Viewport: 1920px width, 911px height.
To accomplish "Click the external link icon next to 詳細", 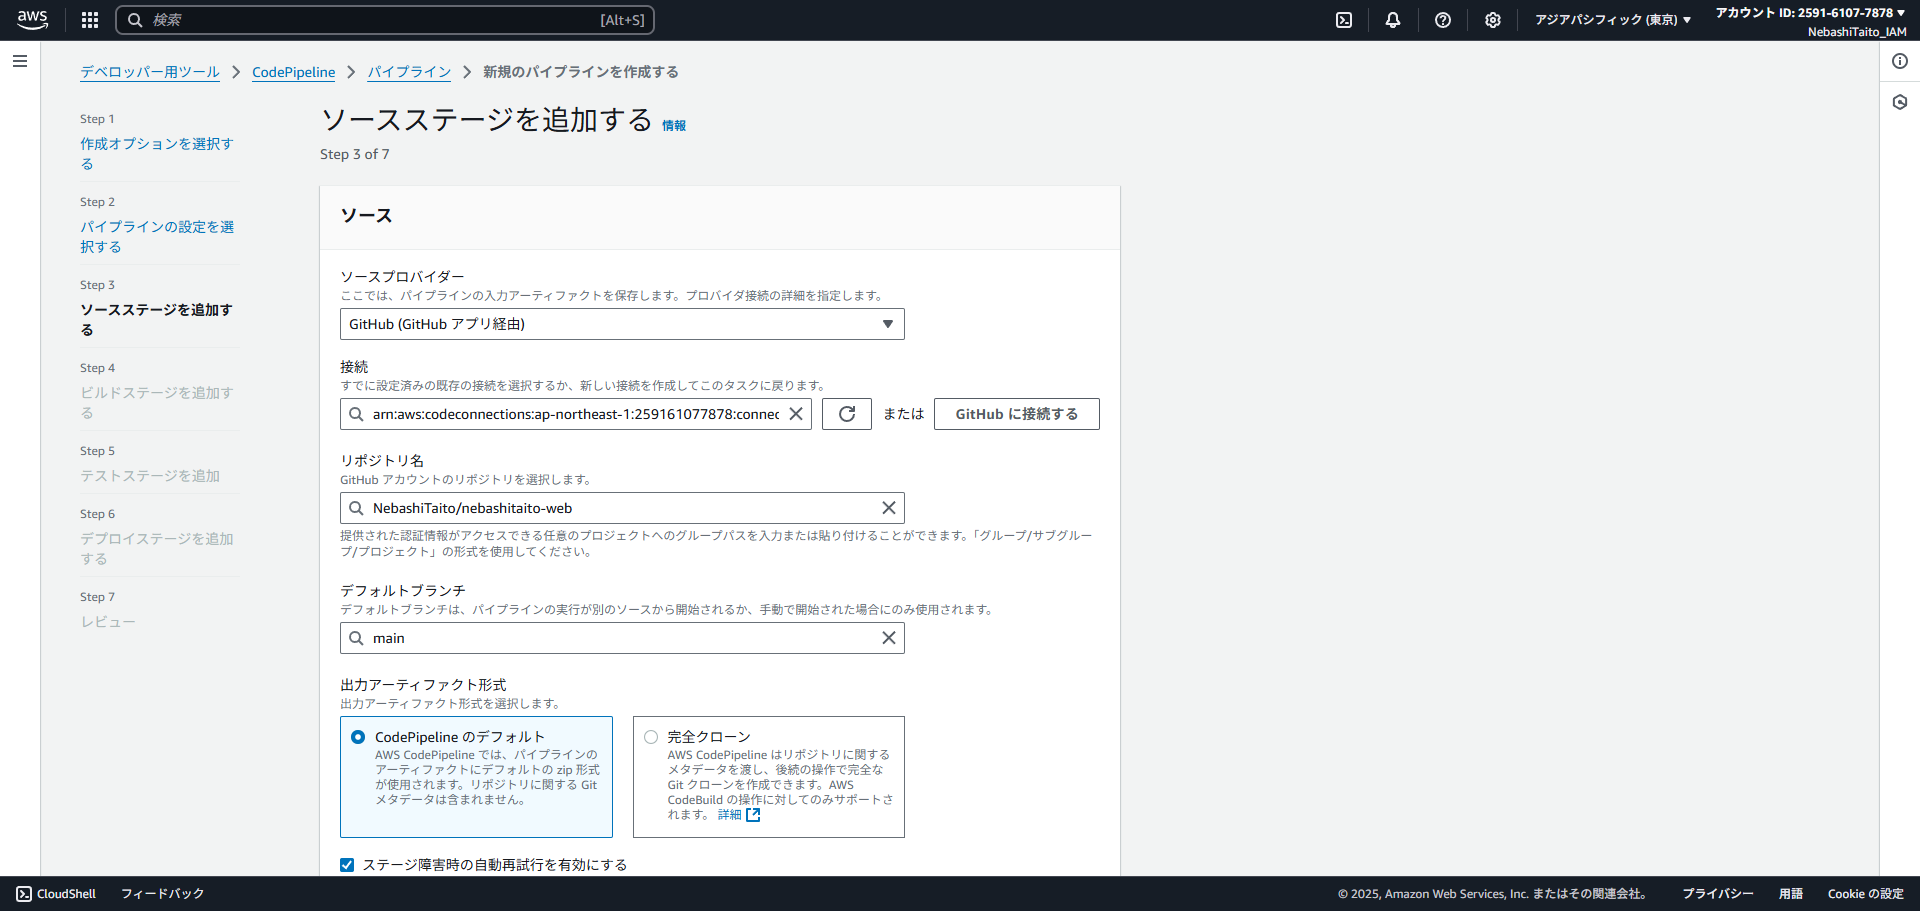I will pos(754,815).
